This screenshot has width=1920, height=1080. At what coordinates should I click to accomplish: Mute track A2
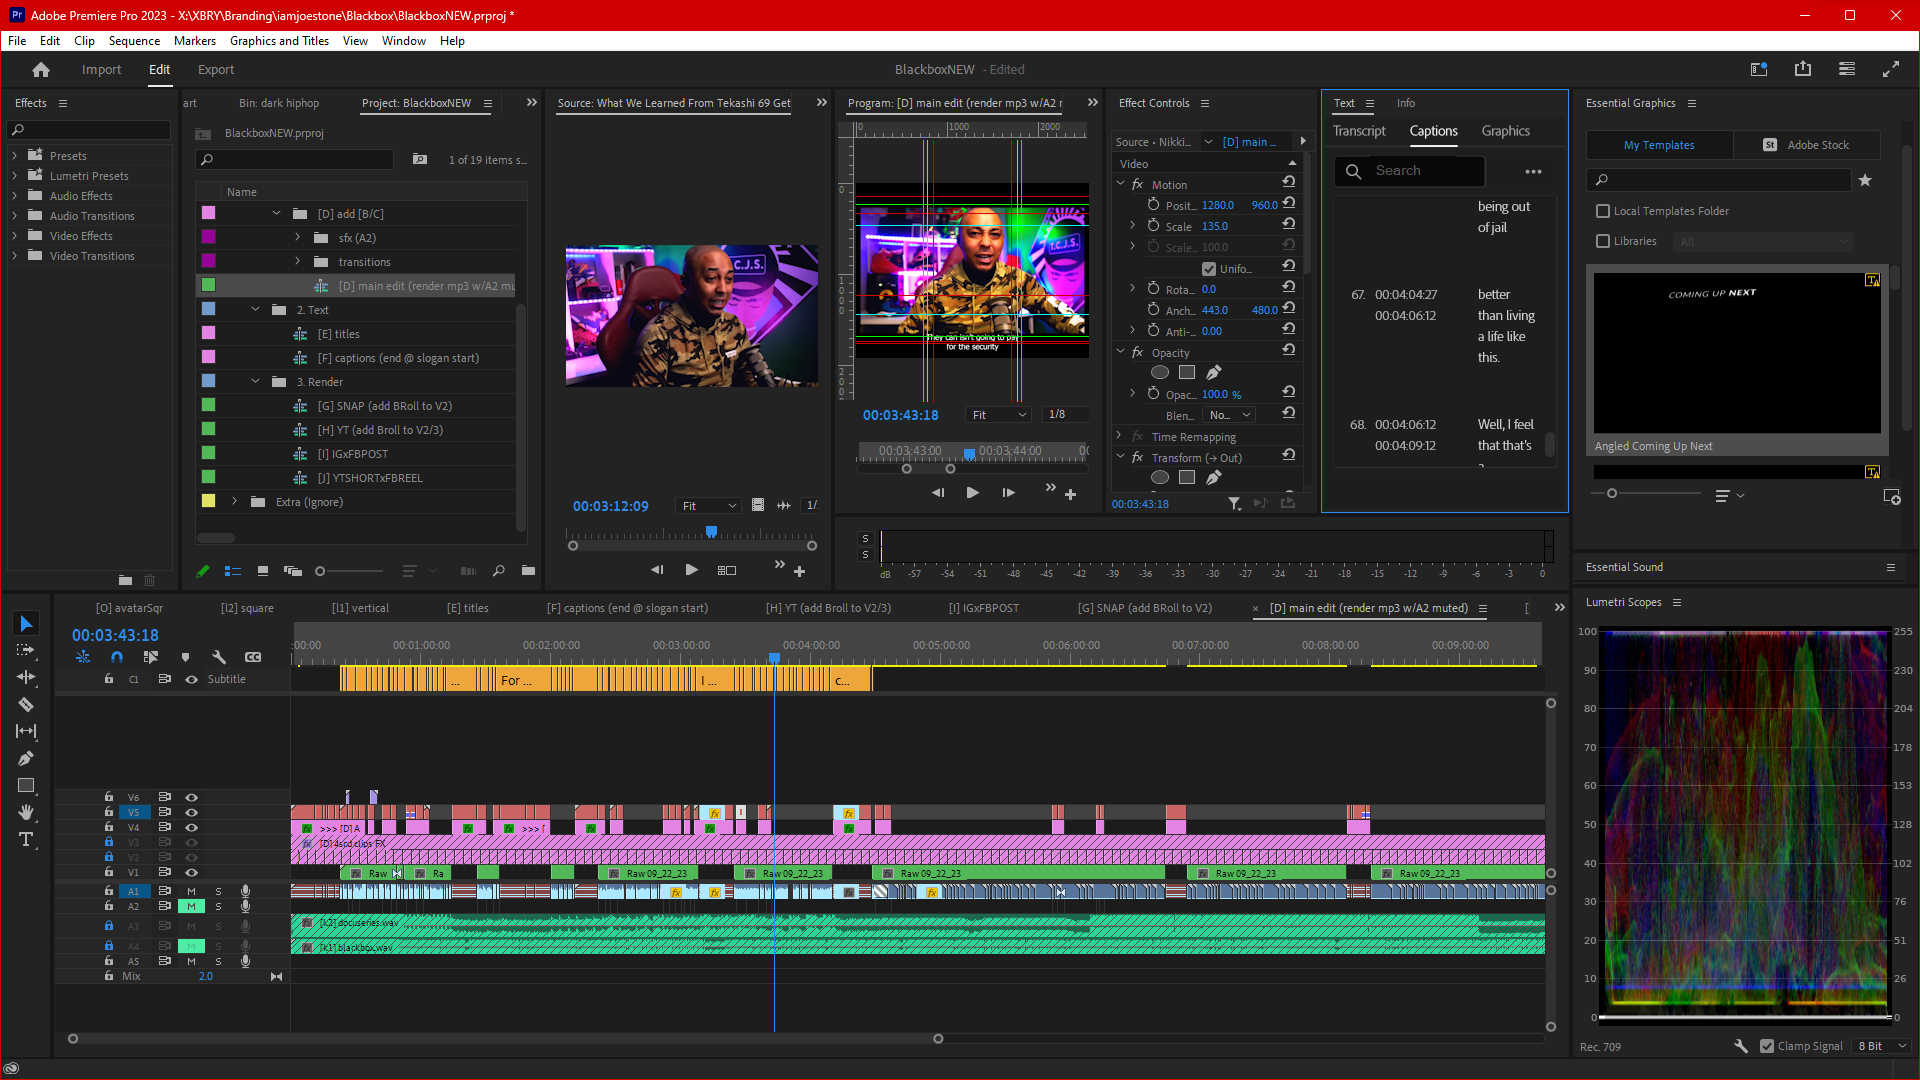coord(191,906)
